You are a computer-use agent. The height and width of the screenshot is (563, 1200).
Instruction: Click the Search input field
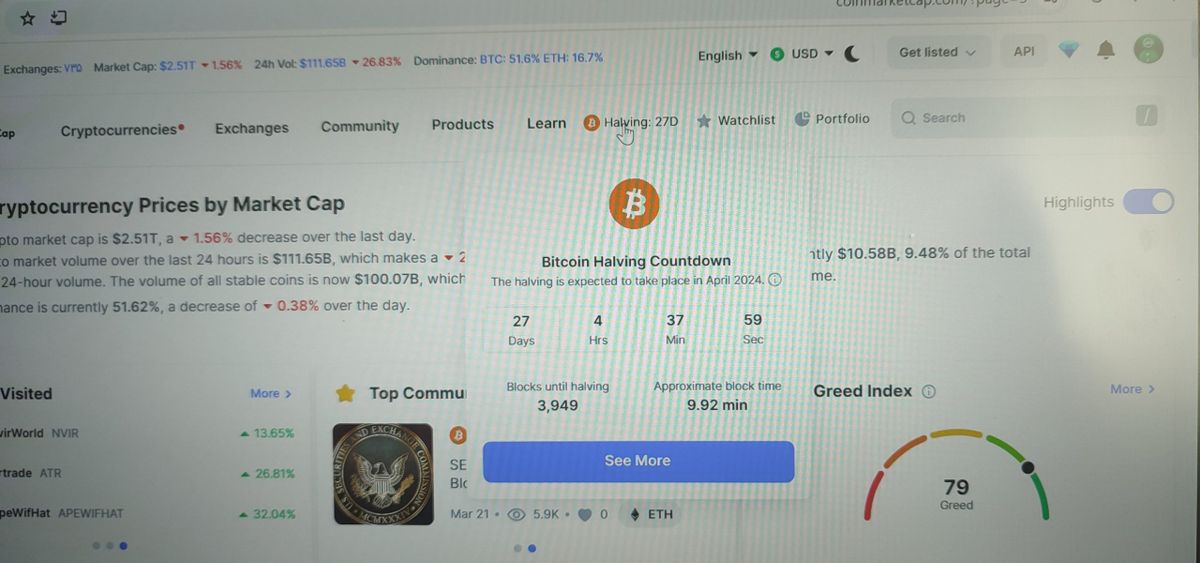(1028, 117)
